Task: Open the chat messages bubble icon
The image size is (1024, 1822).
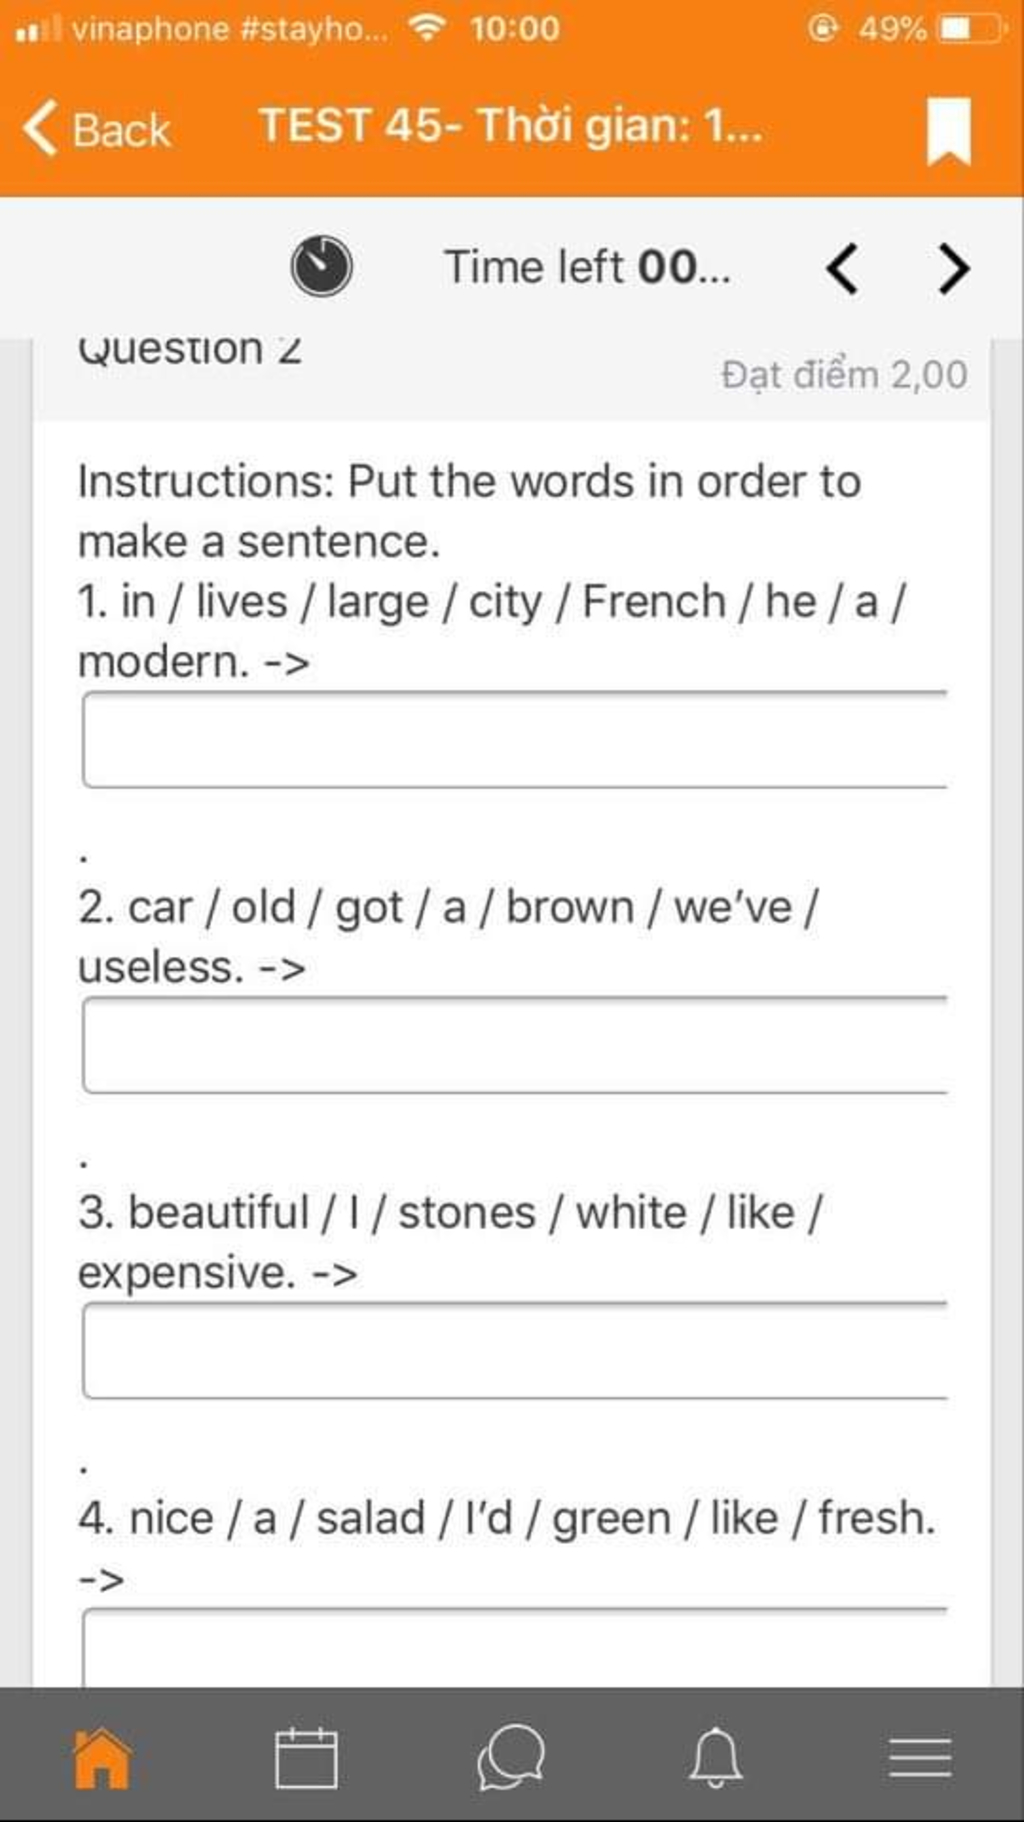Action: click(x=511, y=1757)
